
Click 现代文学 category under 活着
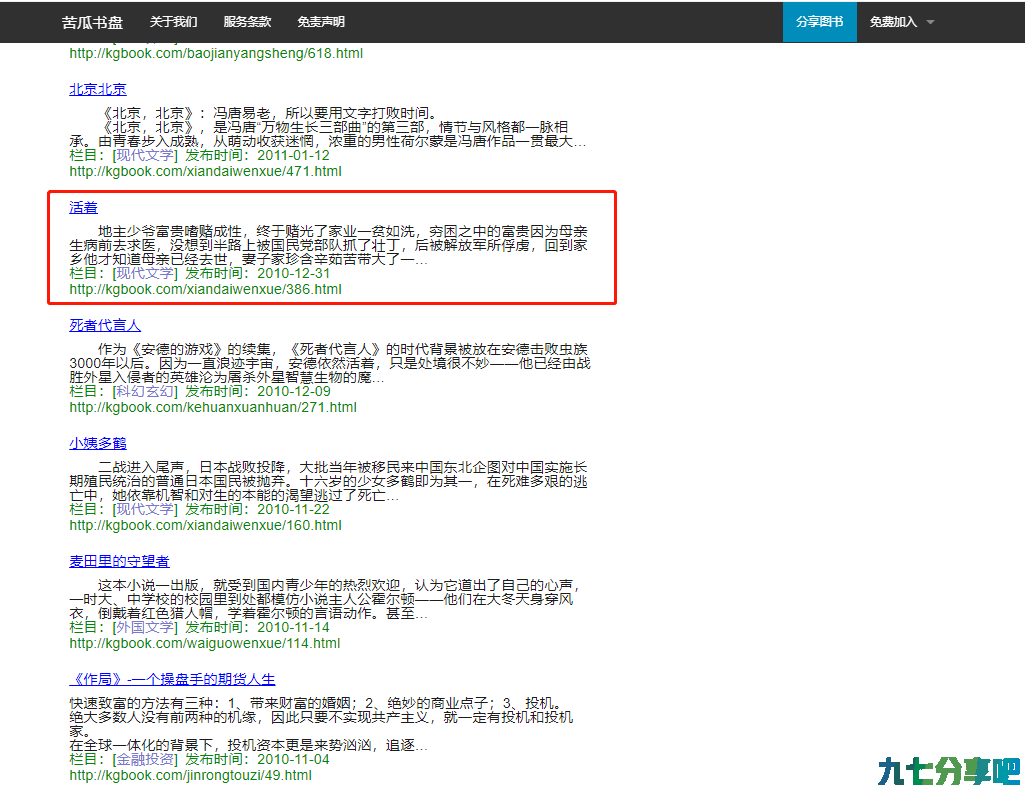(145, 273)
